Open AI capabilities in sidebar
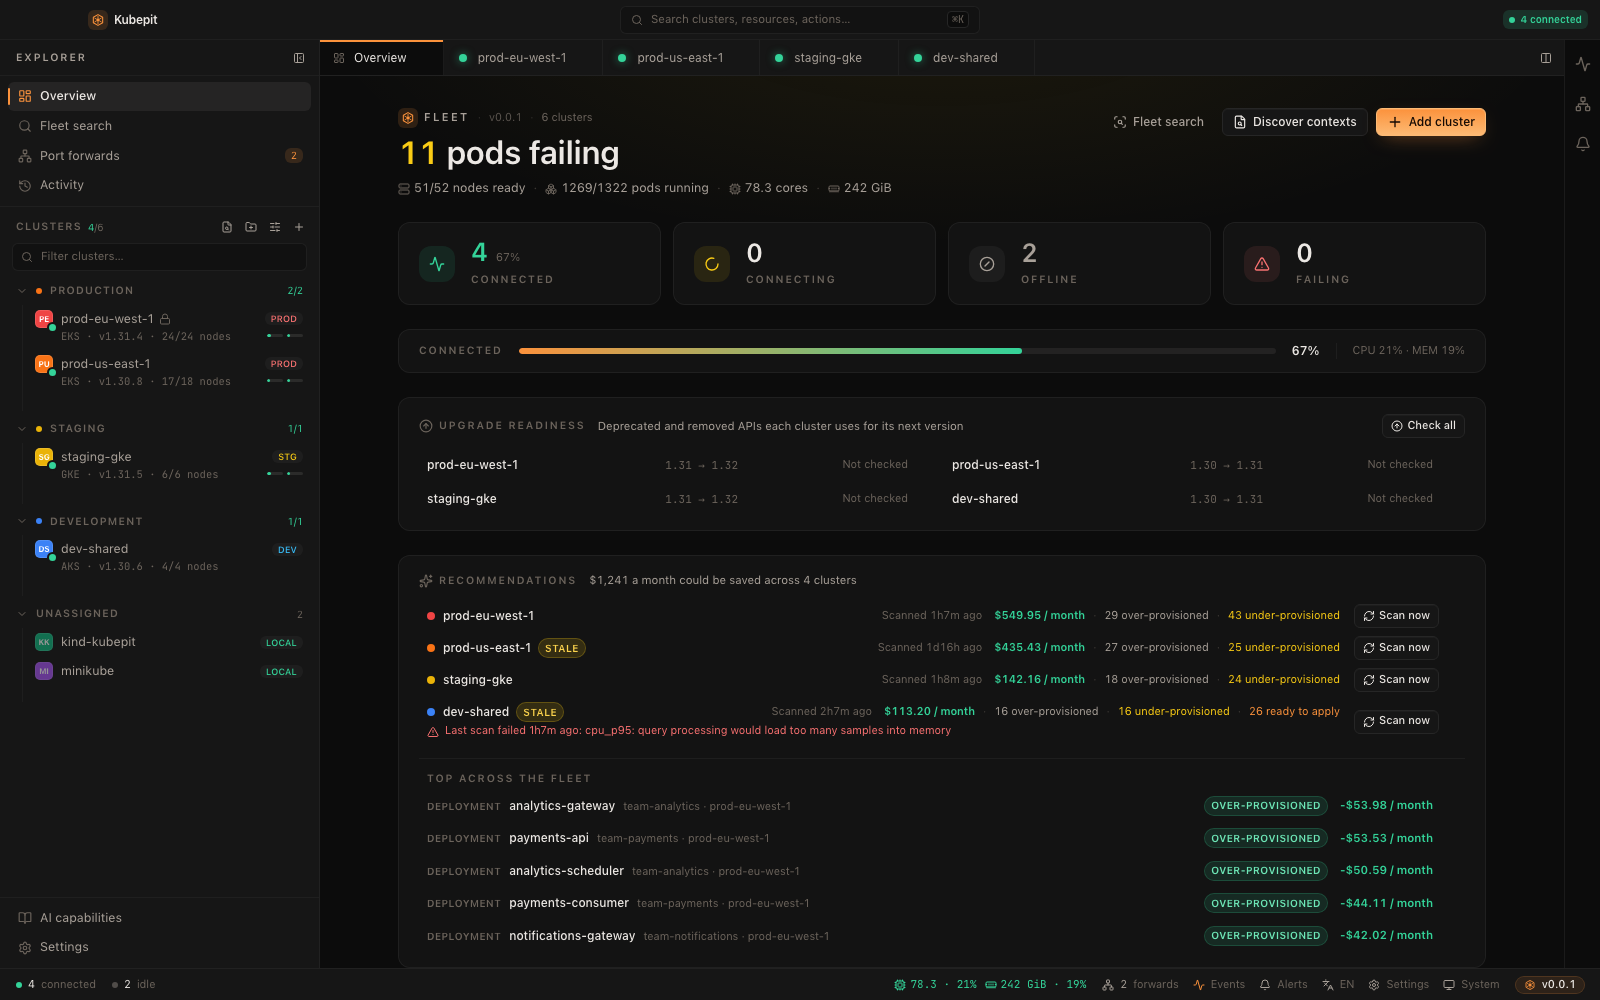The width and height of the screenshot is (1600, 1000). [160, 918]
